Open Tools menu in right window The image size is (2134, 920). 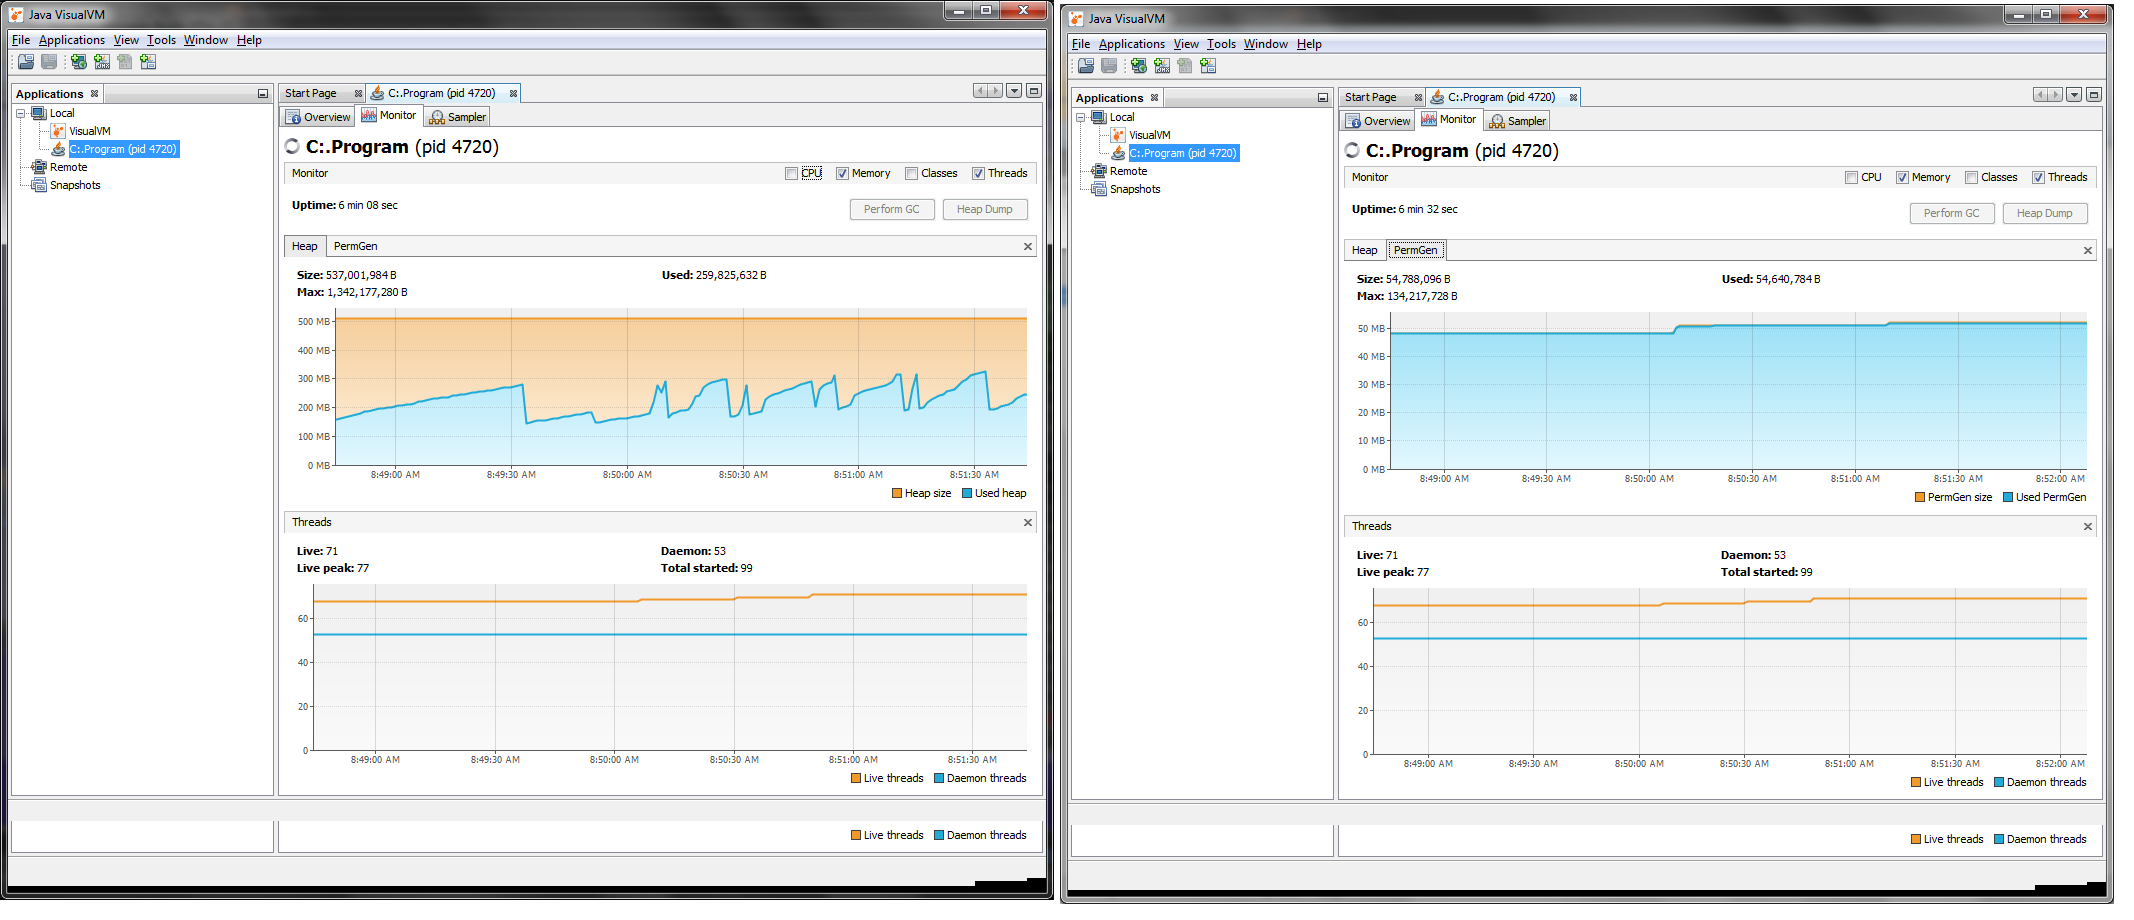click(x=1221, y=44)
